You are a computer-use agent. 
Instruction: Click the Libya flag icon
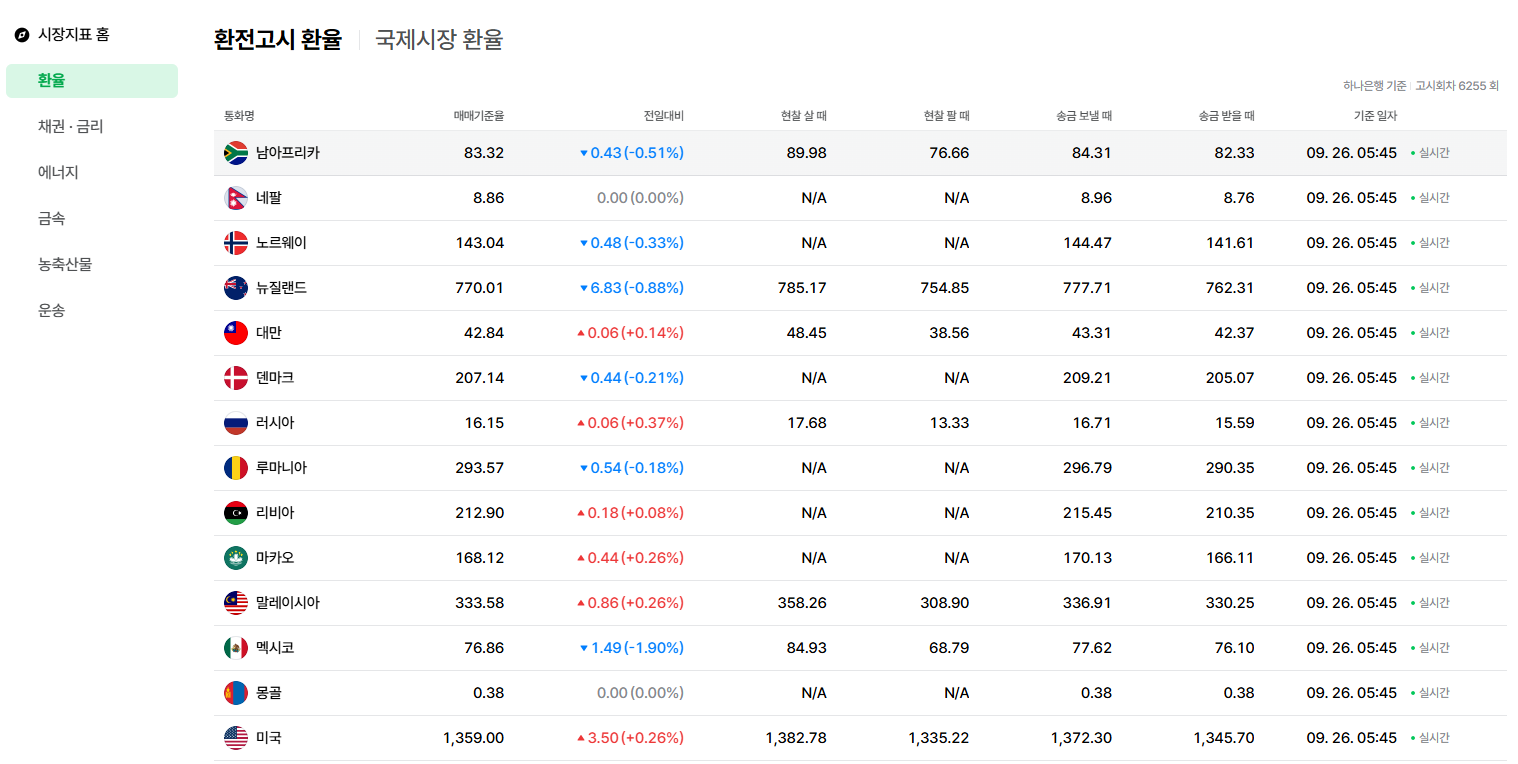pos(236,513)
